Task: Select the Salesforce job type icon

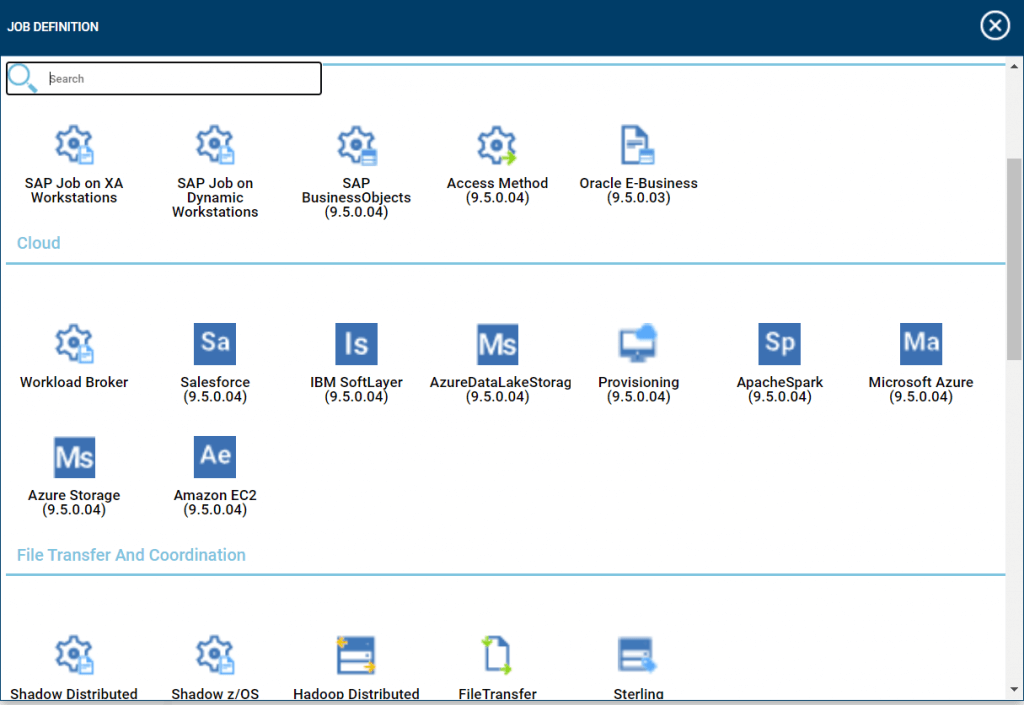Action: 215,344
